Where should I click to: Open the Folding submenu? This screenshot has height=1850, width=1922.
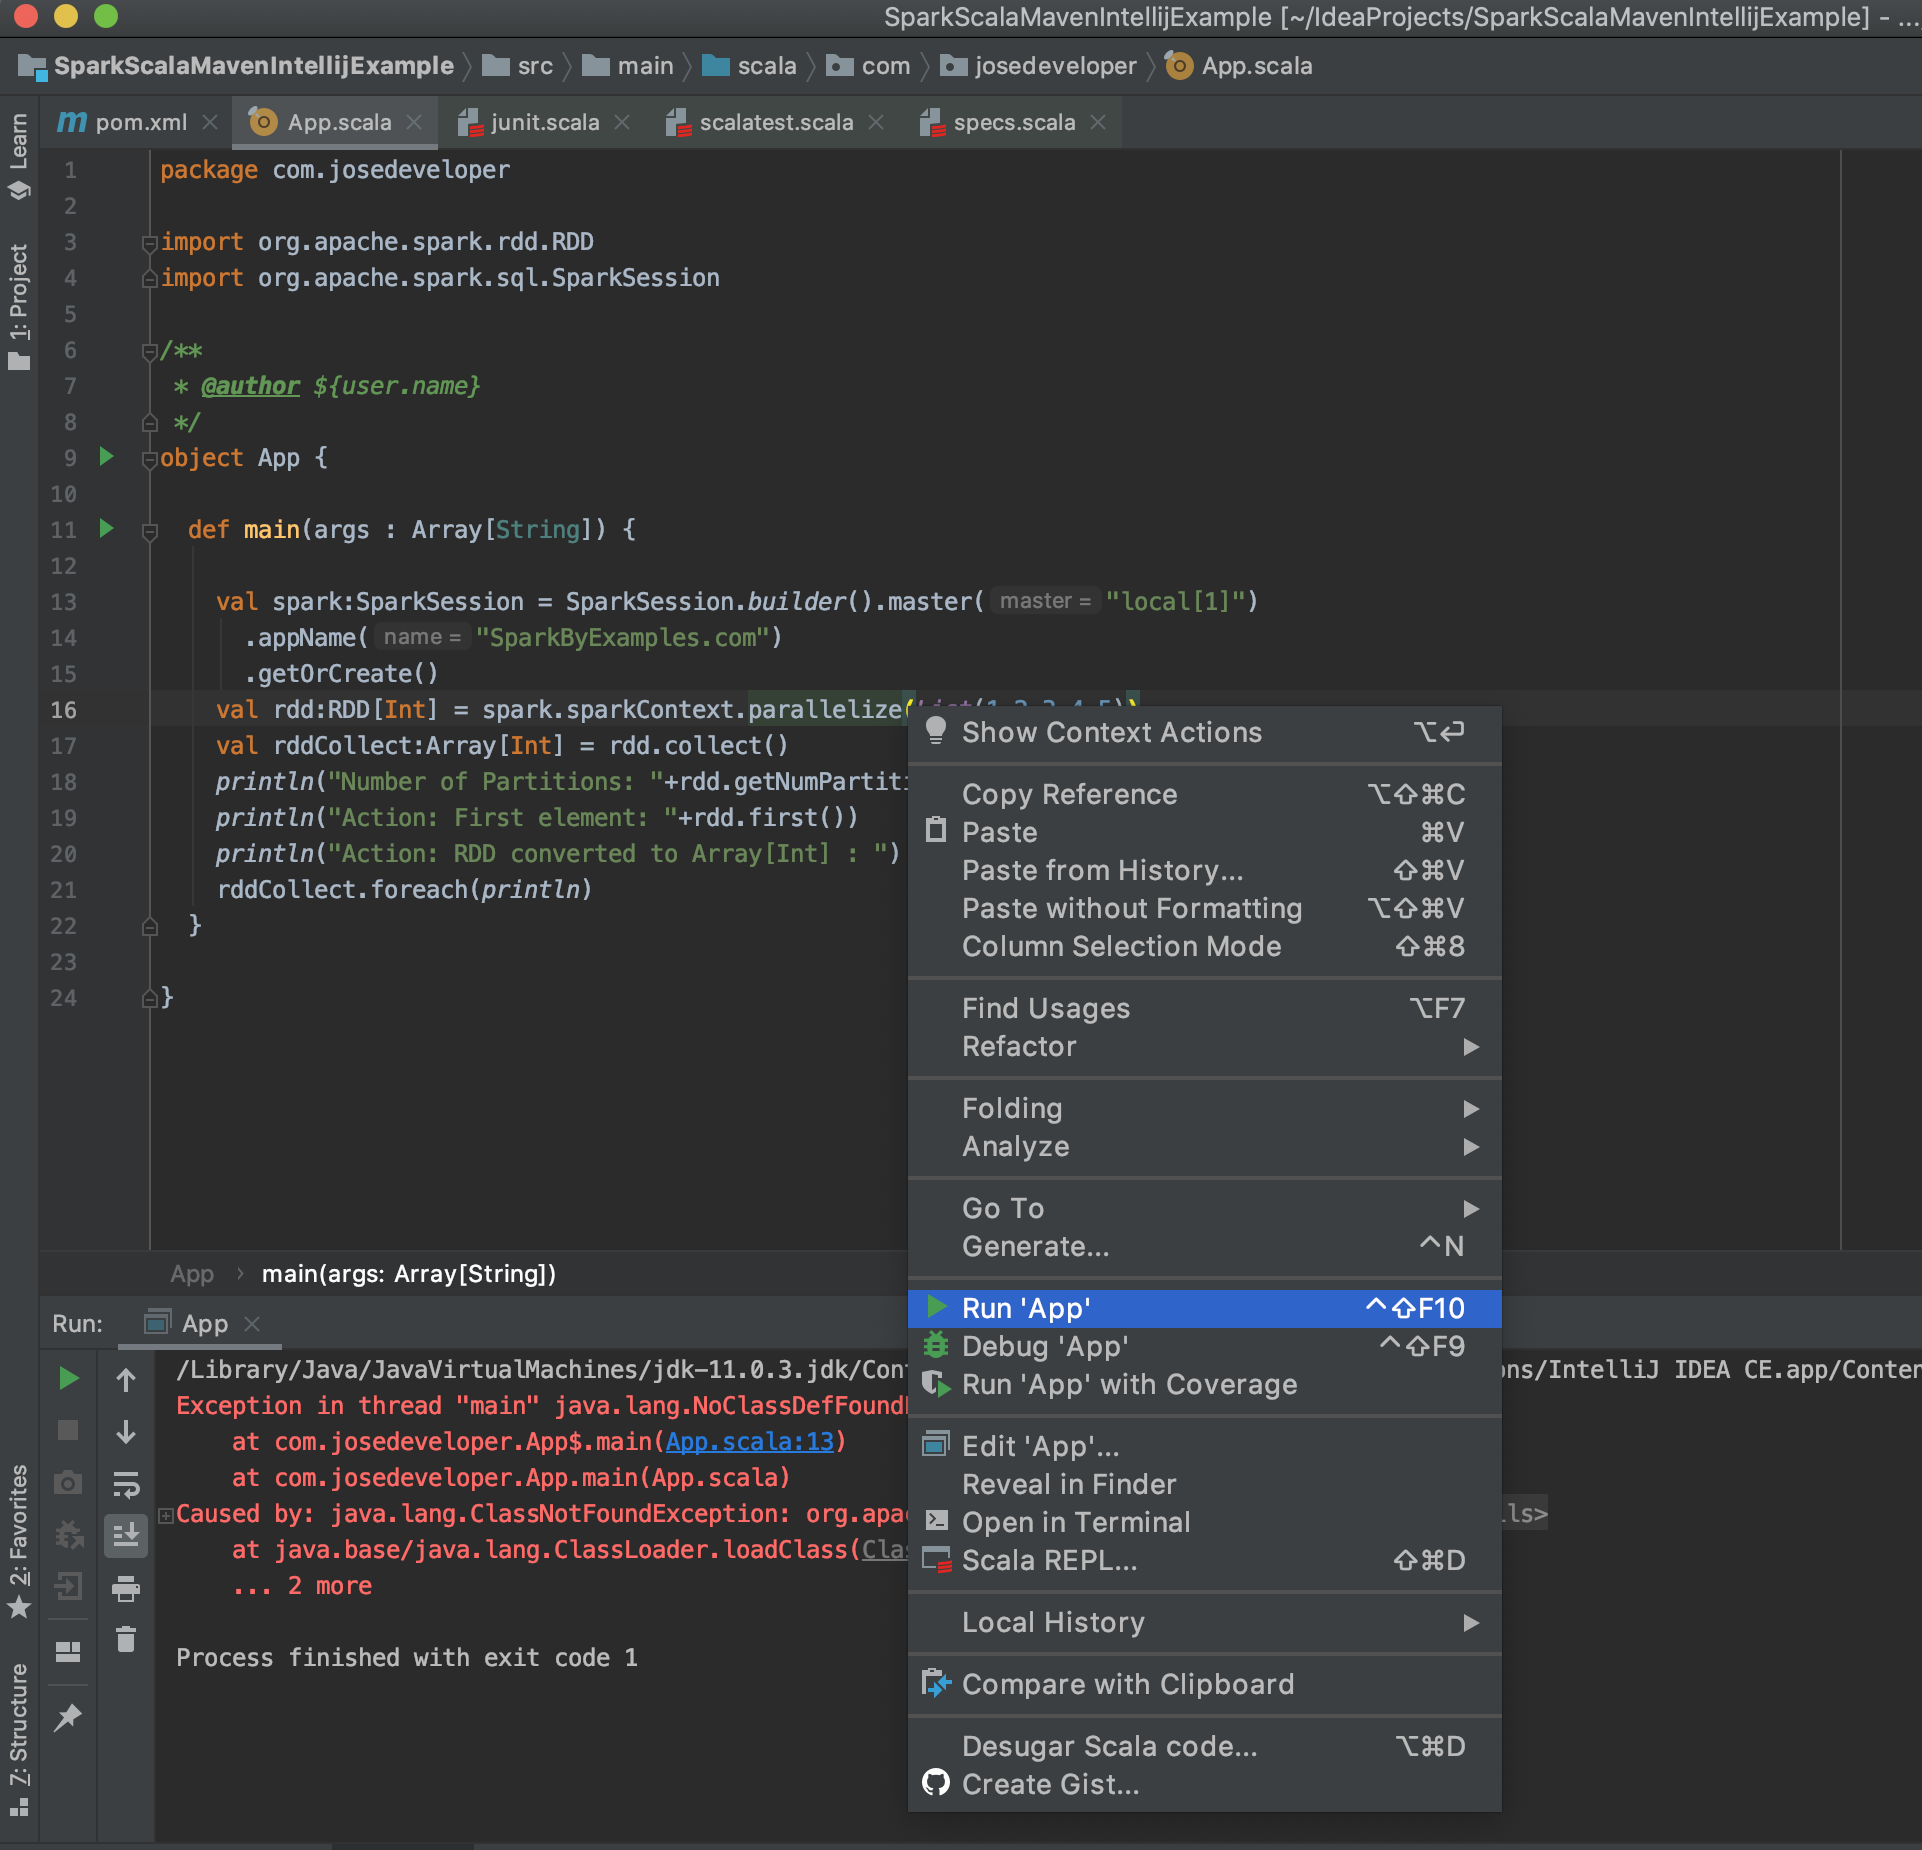pyautogui.click(x=1204, y=1108)
